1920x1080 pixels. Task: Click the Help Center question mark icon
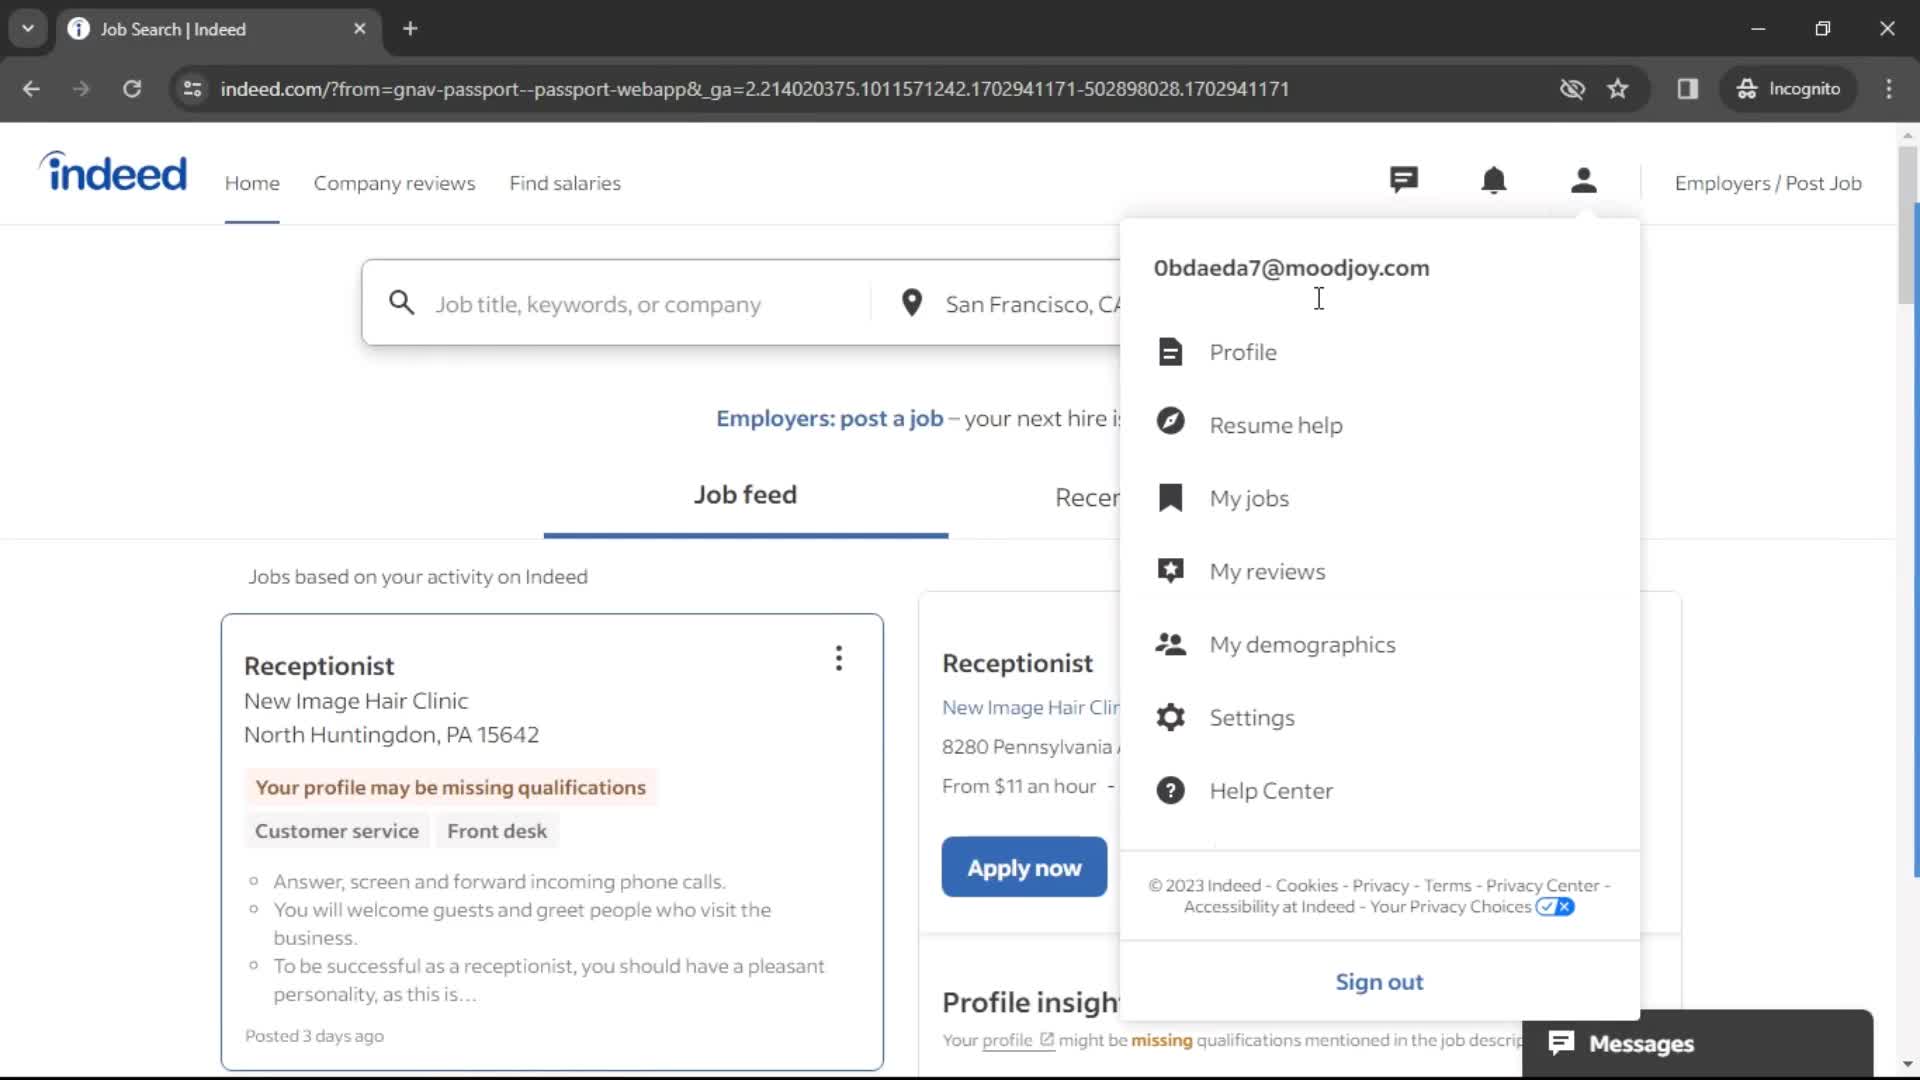1168,790
